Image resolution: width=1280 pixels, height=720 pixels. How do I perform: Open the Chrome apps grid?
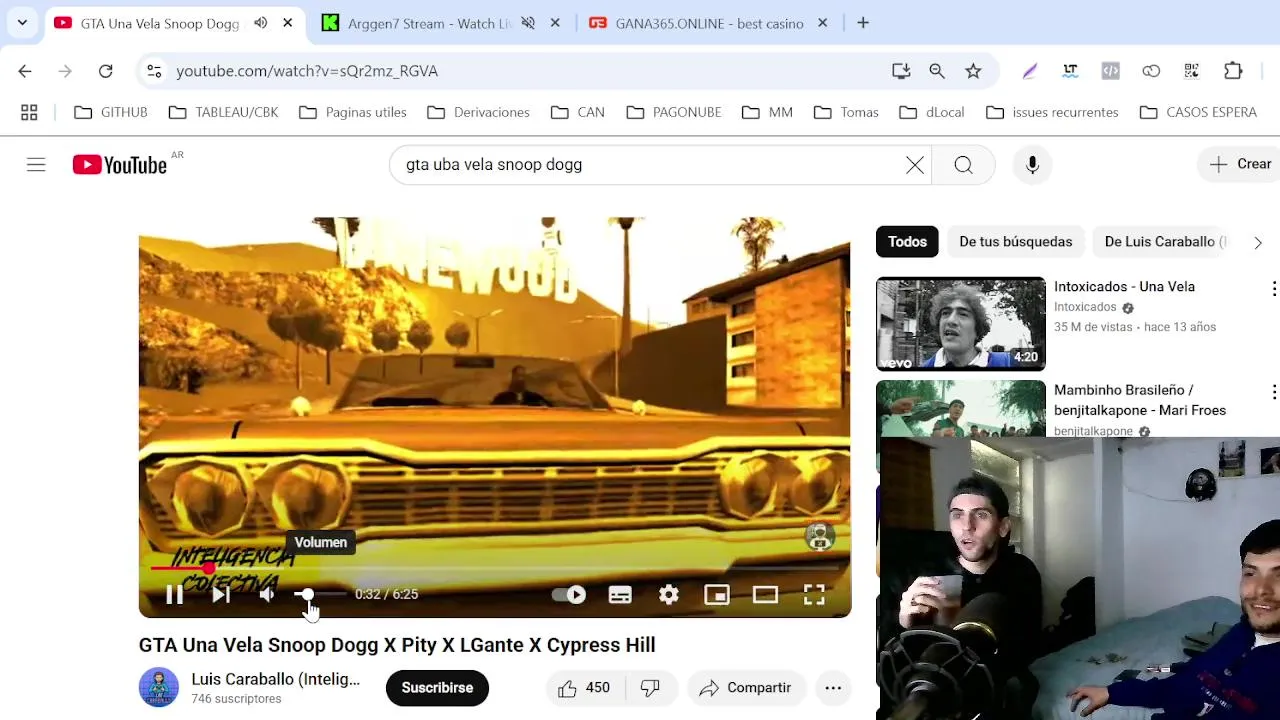[x=29, y=112]
